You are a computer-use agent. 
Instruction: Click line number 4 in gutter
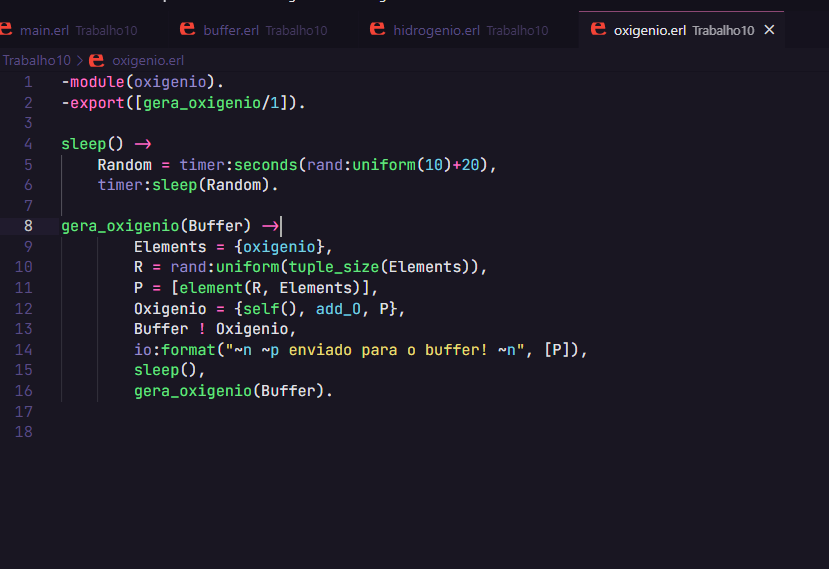pos(28,144)
